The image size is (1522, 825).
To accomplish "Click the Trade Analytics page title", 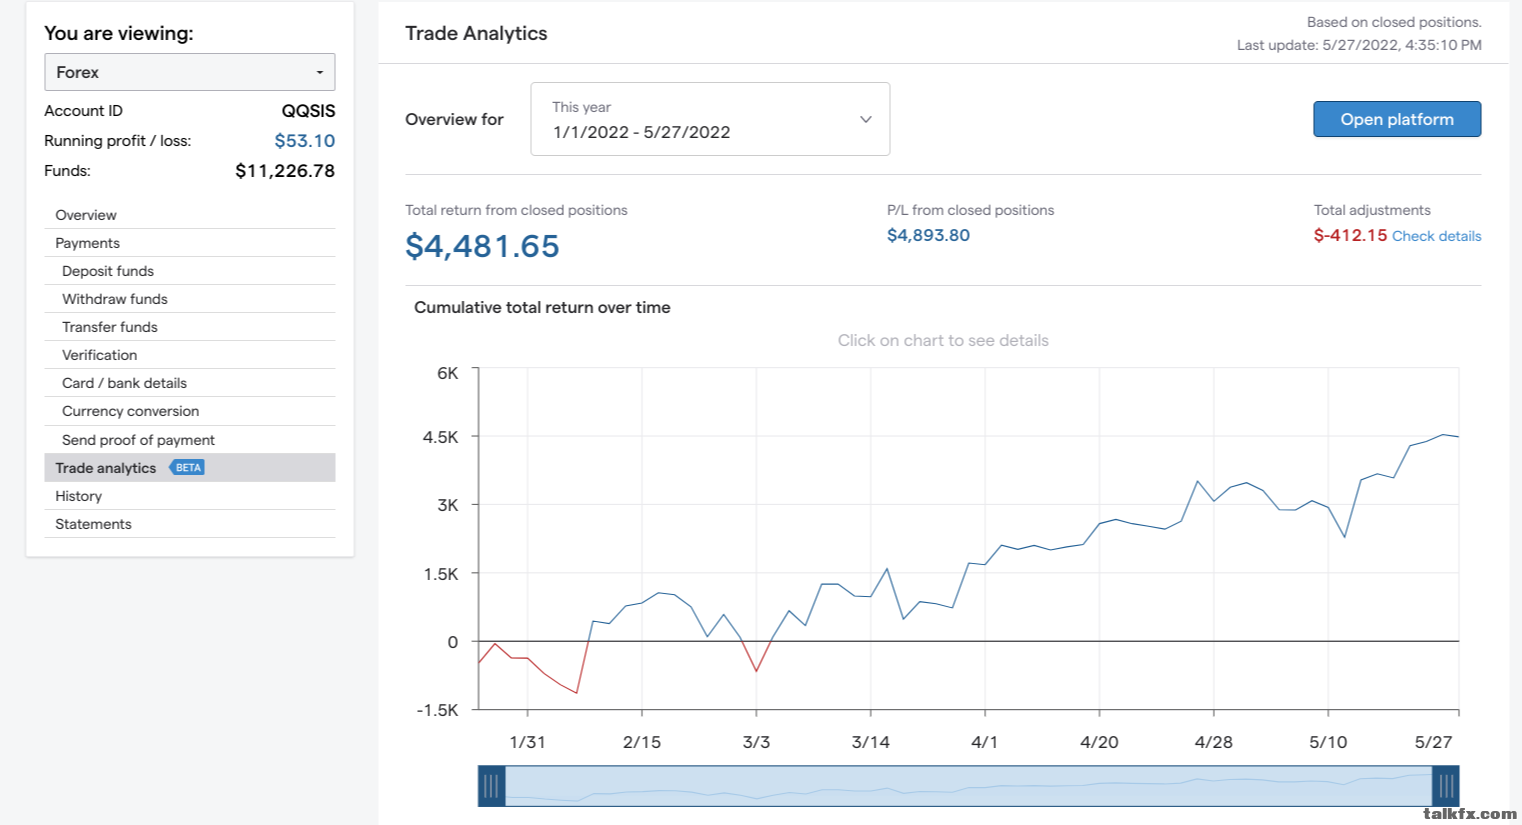I will (x=476, y=33).
